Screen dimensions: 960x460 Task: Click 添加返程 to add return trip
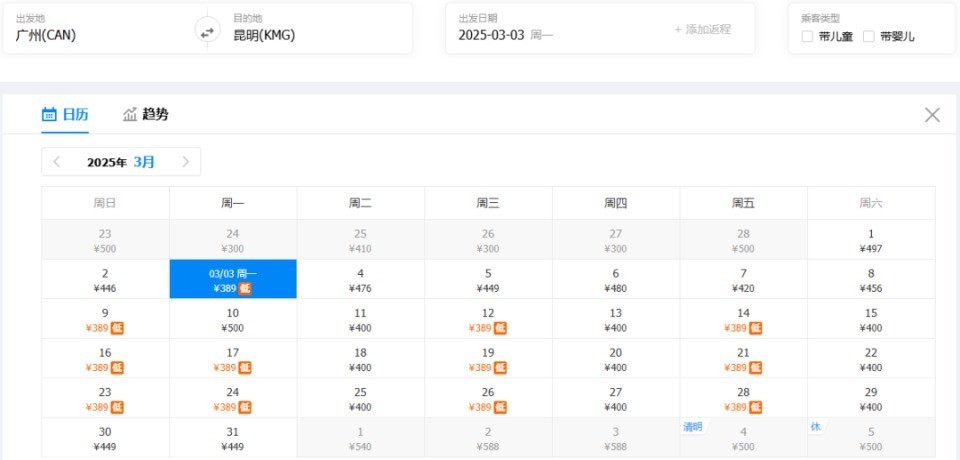702,29
